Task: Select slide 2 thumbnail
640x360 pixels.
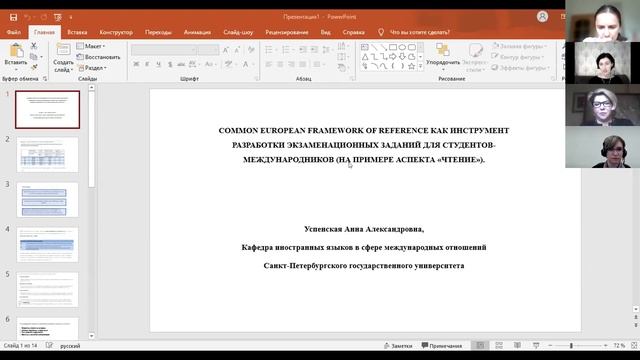Action: pyautogui.click(x=47, y=155)
